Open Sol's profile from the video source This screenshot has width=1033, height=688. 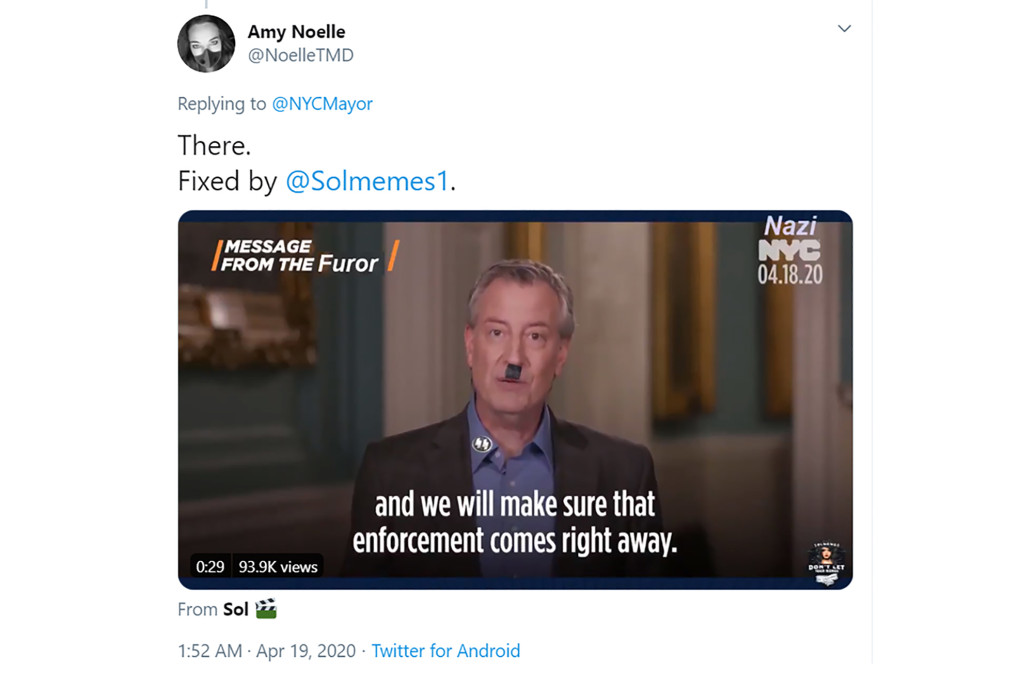(236, 609)
